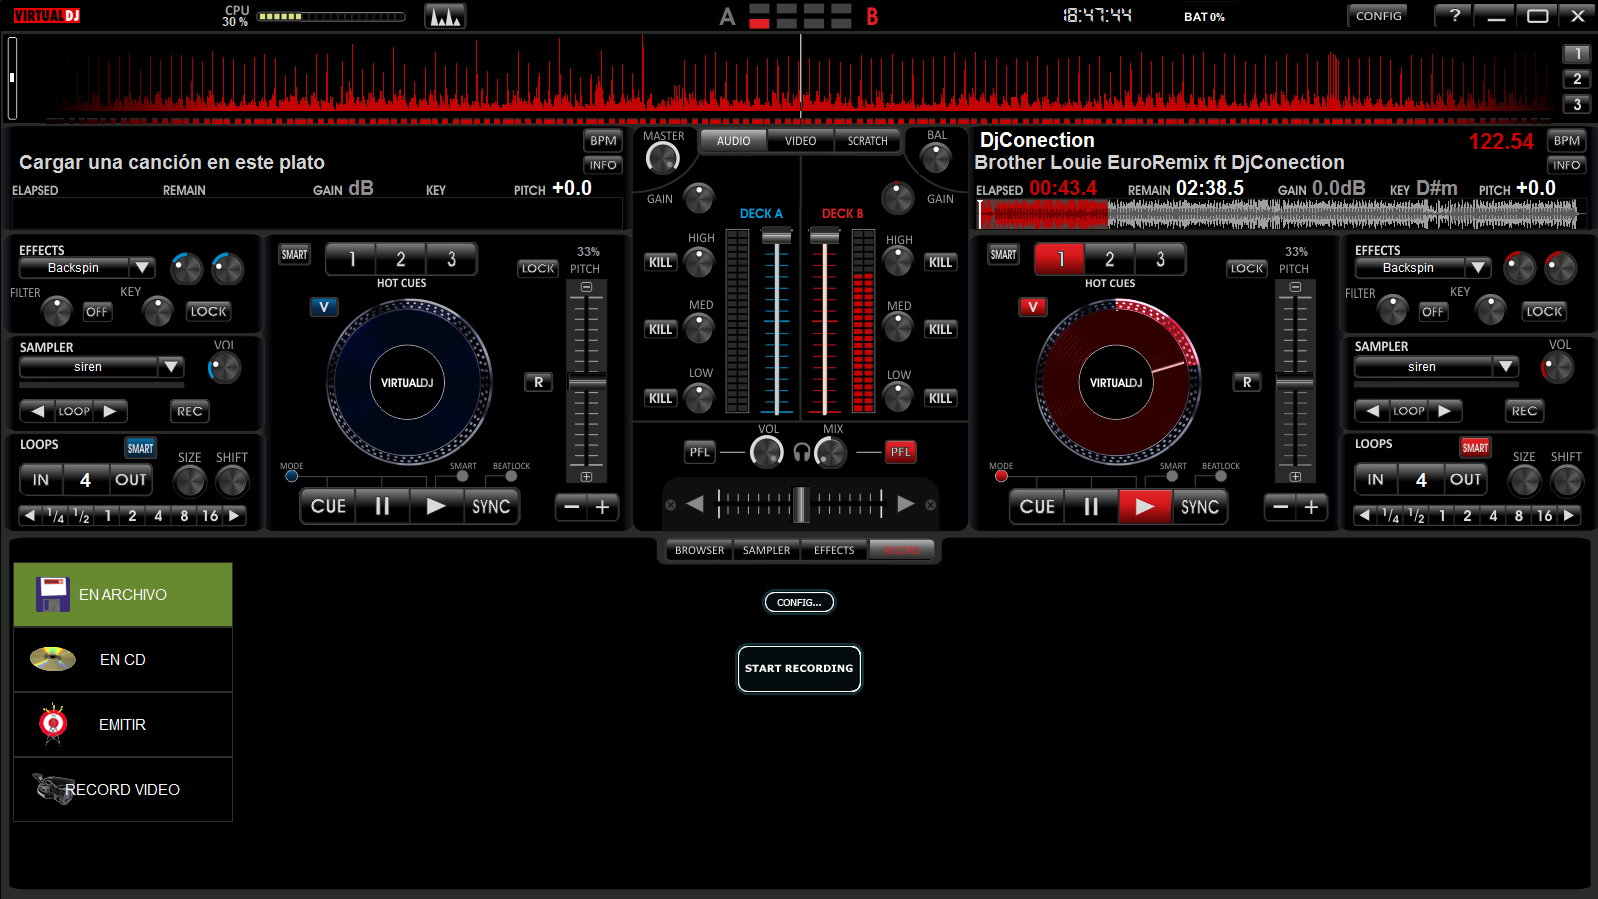Screen dimensions: 1598x899
Task: Expand left Backspin effect dropdown
Action: (x=142, y=268)
